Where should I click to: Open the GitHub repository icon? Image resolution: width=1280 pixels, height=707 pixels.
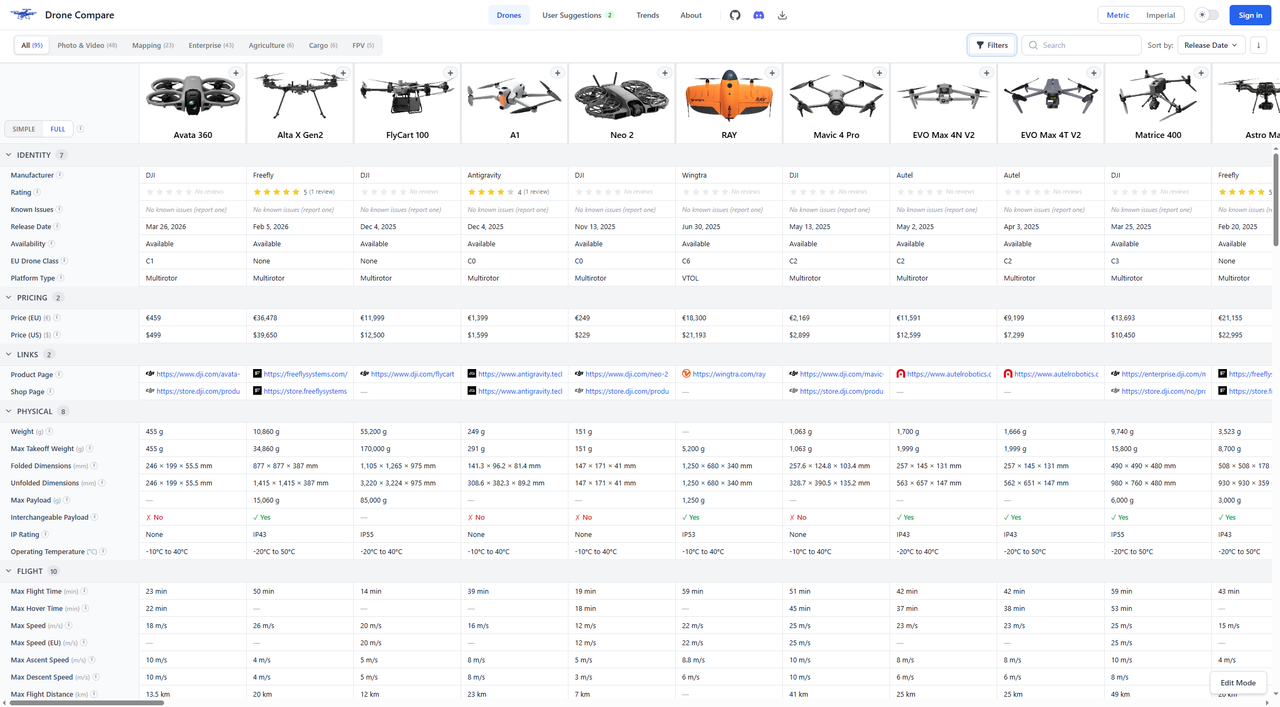pos(735,15)
